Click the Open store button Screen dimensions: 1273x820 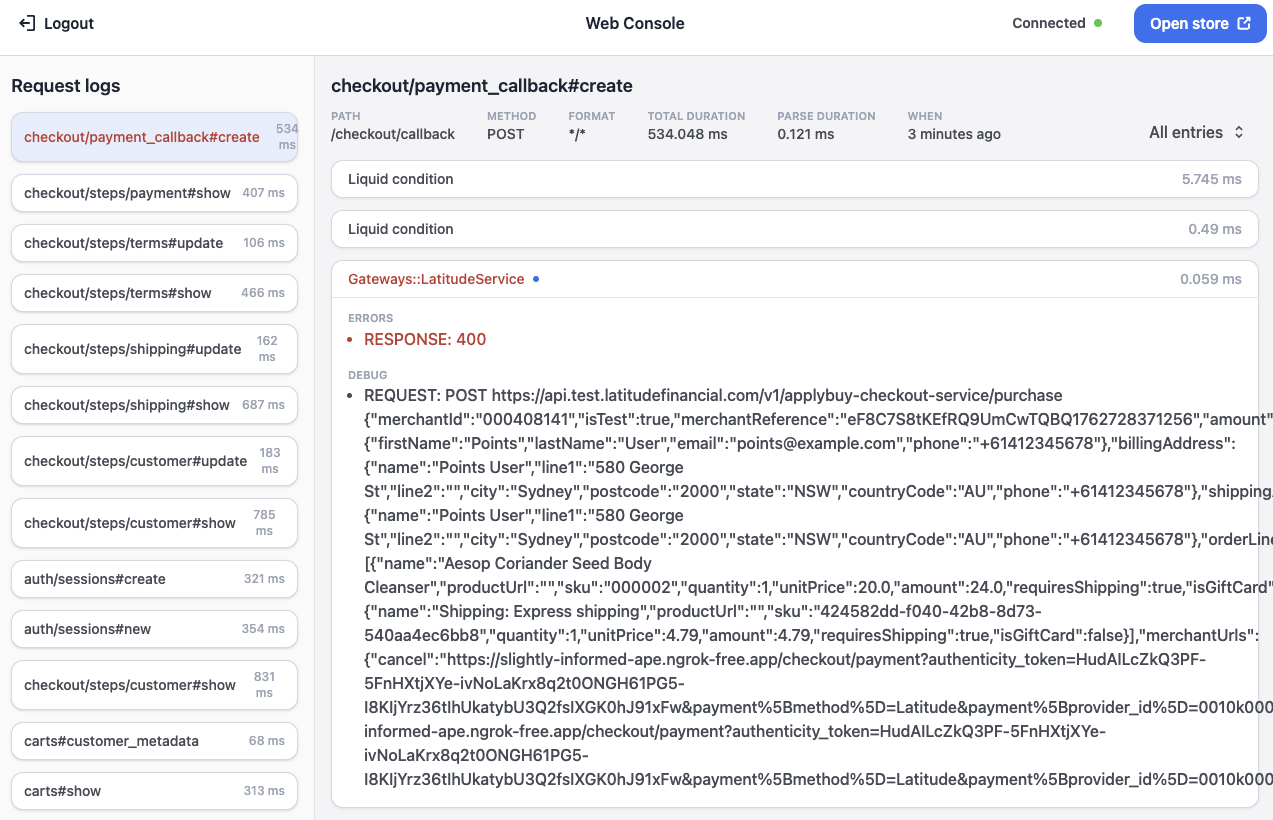[x=1200, y=23]
